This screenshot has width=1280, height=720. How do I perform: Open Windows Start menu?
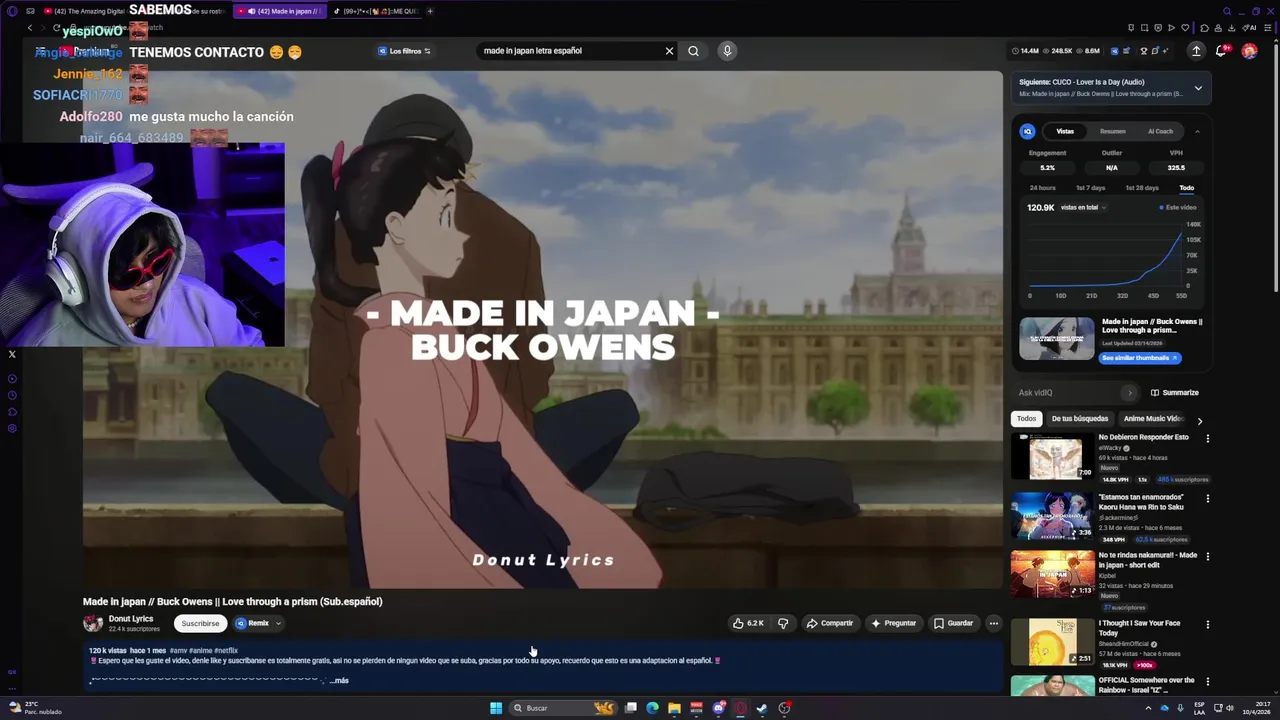tap(496, 708)
